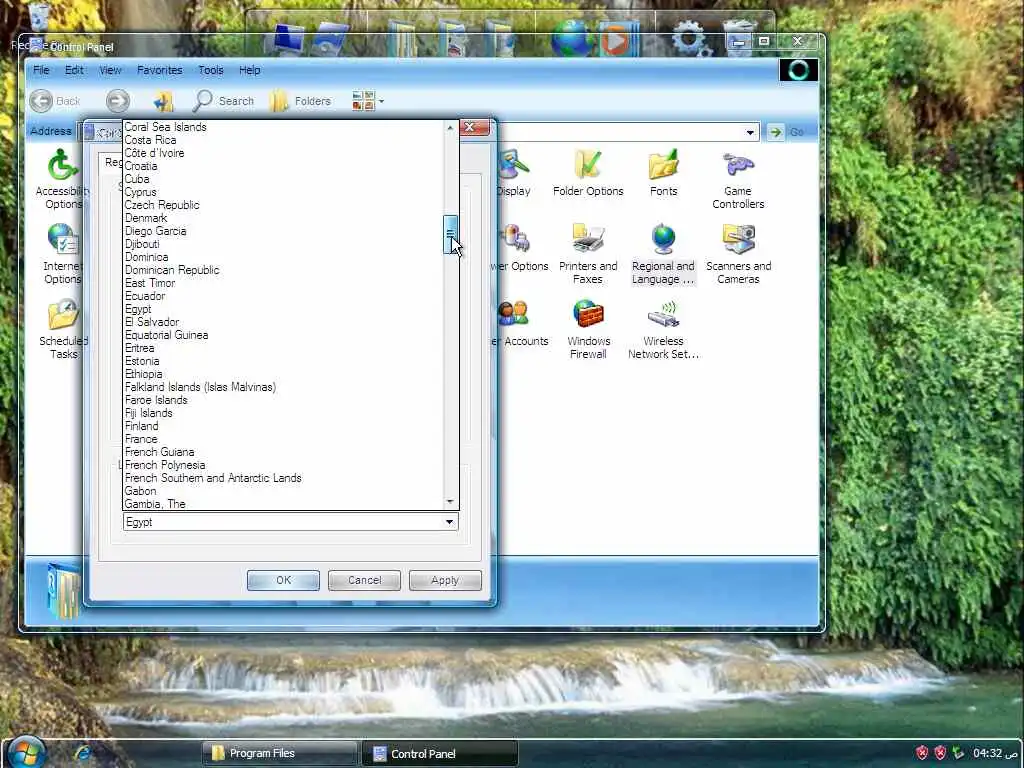Click the Apply button in the dialog
Viewport: 1024px width, 768px height.
click(445, 580)
